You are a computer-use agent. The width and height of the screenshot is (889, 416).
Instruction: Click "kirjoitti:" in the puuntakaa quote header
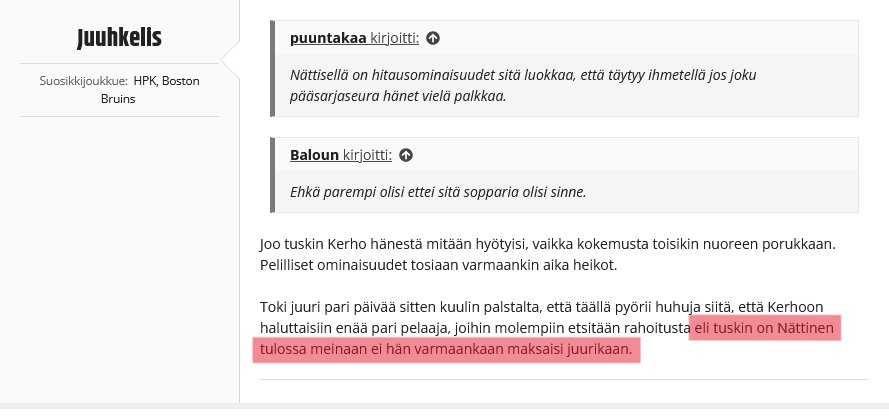tap(396, 39)
